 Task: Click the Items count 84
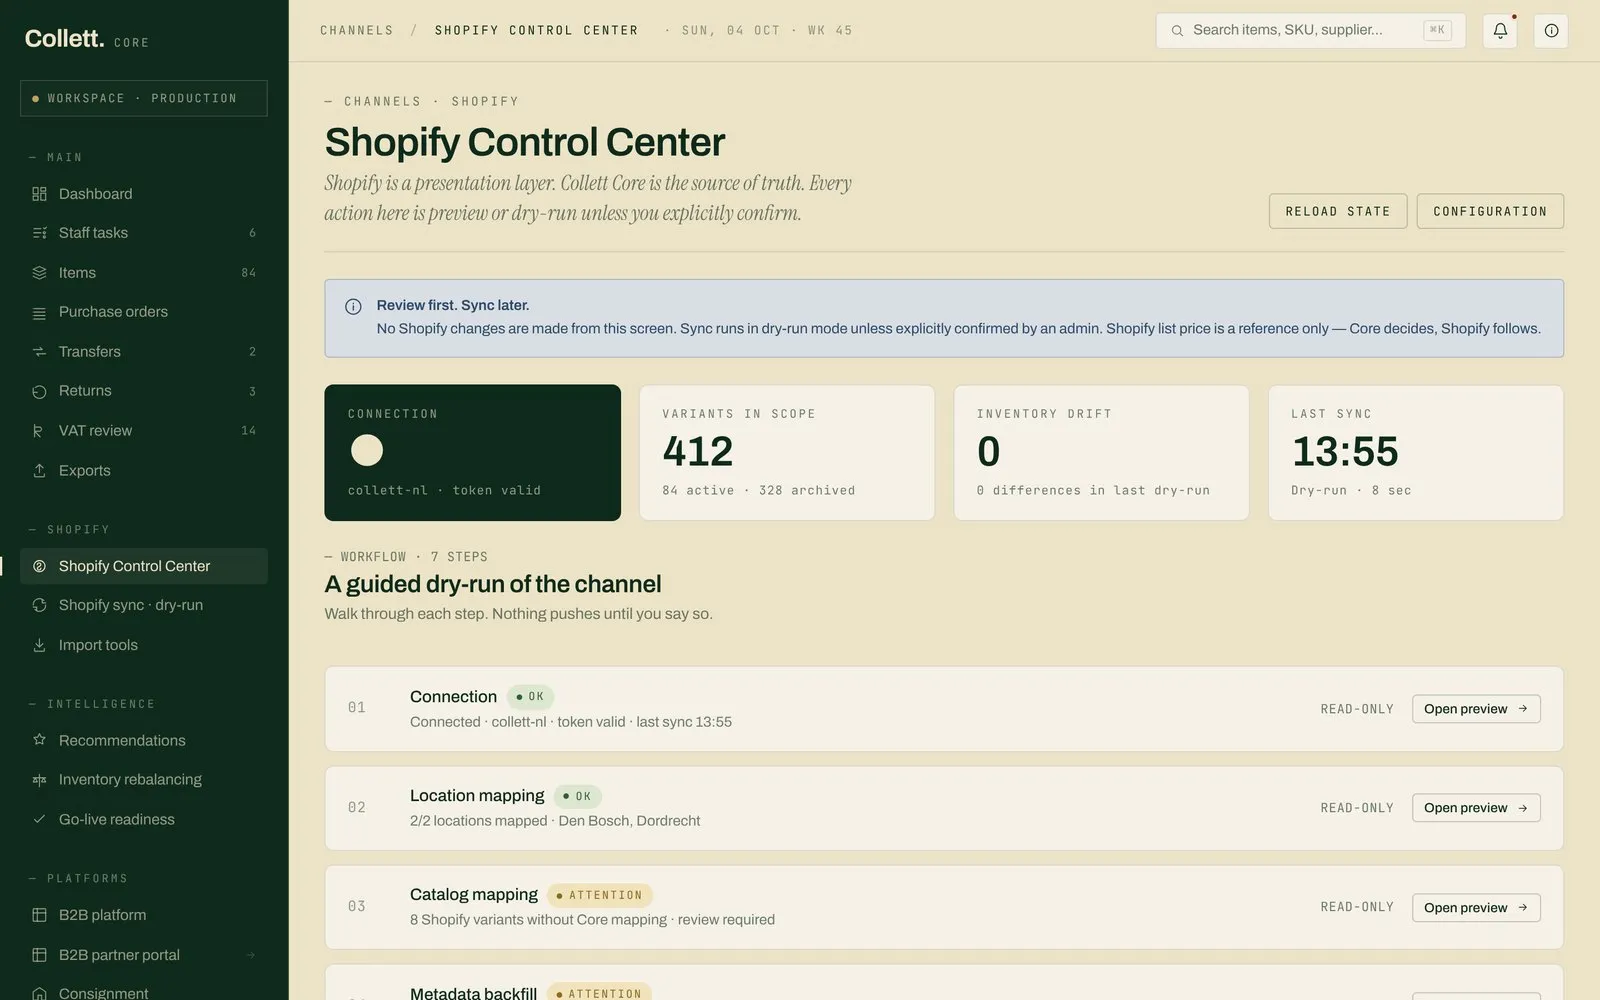click(x=249, y=273)
